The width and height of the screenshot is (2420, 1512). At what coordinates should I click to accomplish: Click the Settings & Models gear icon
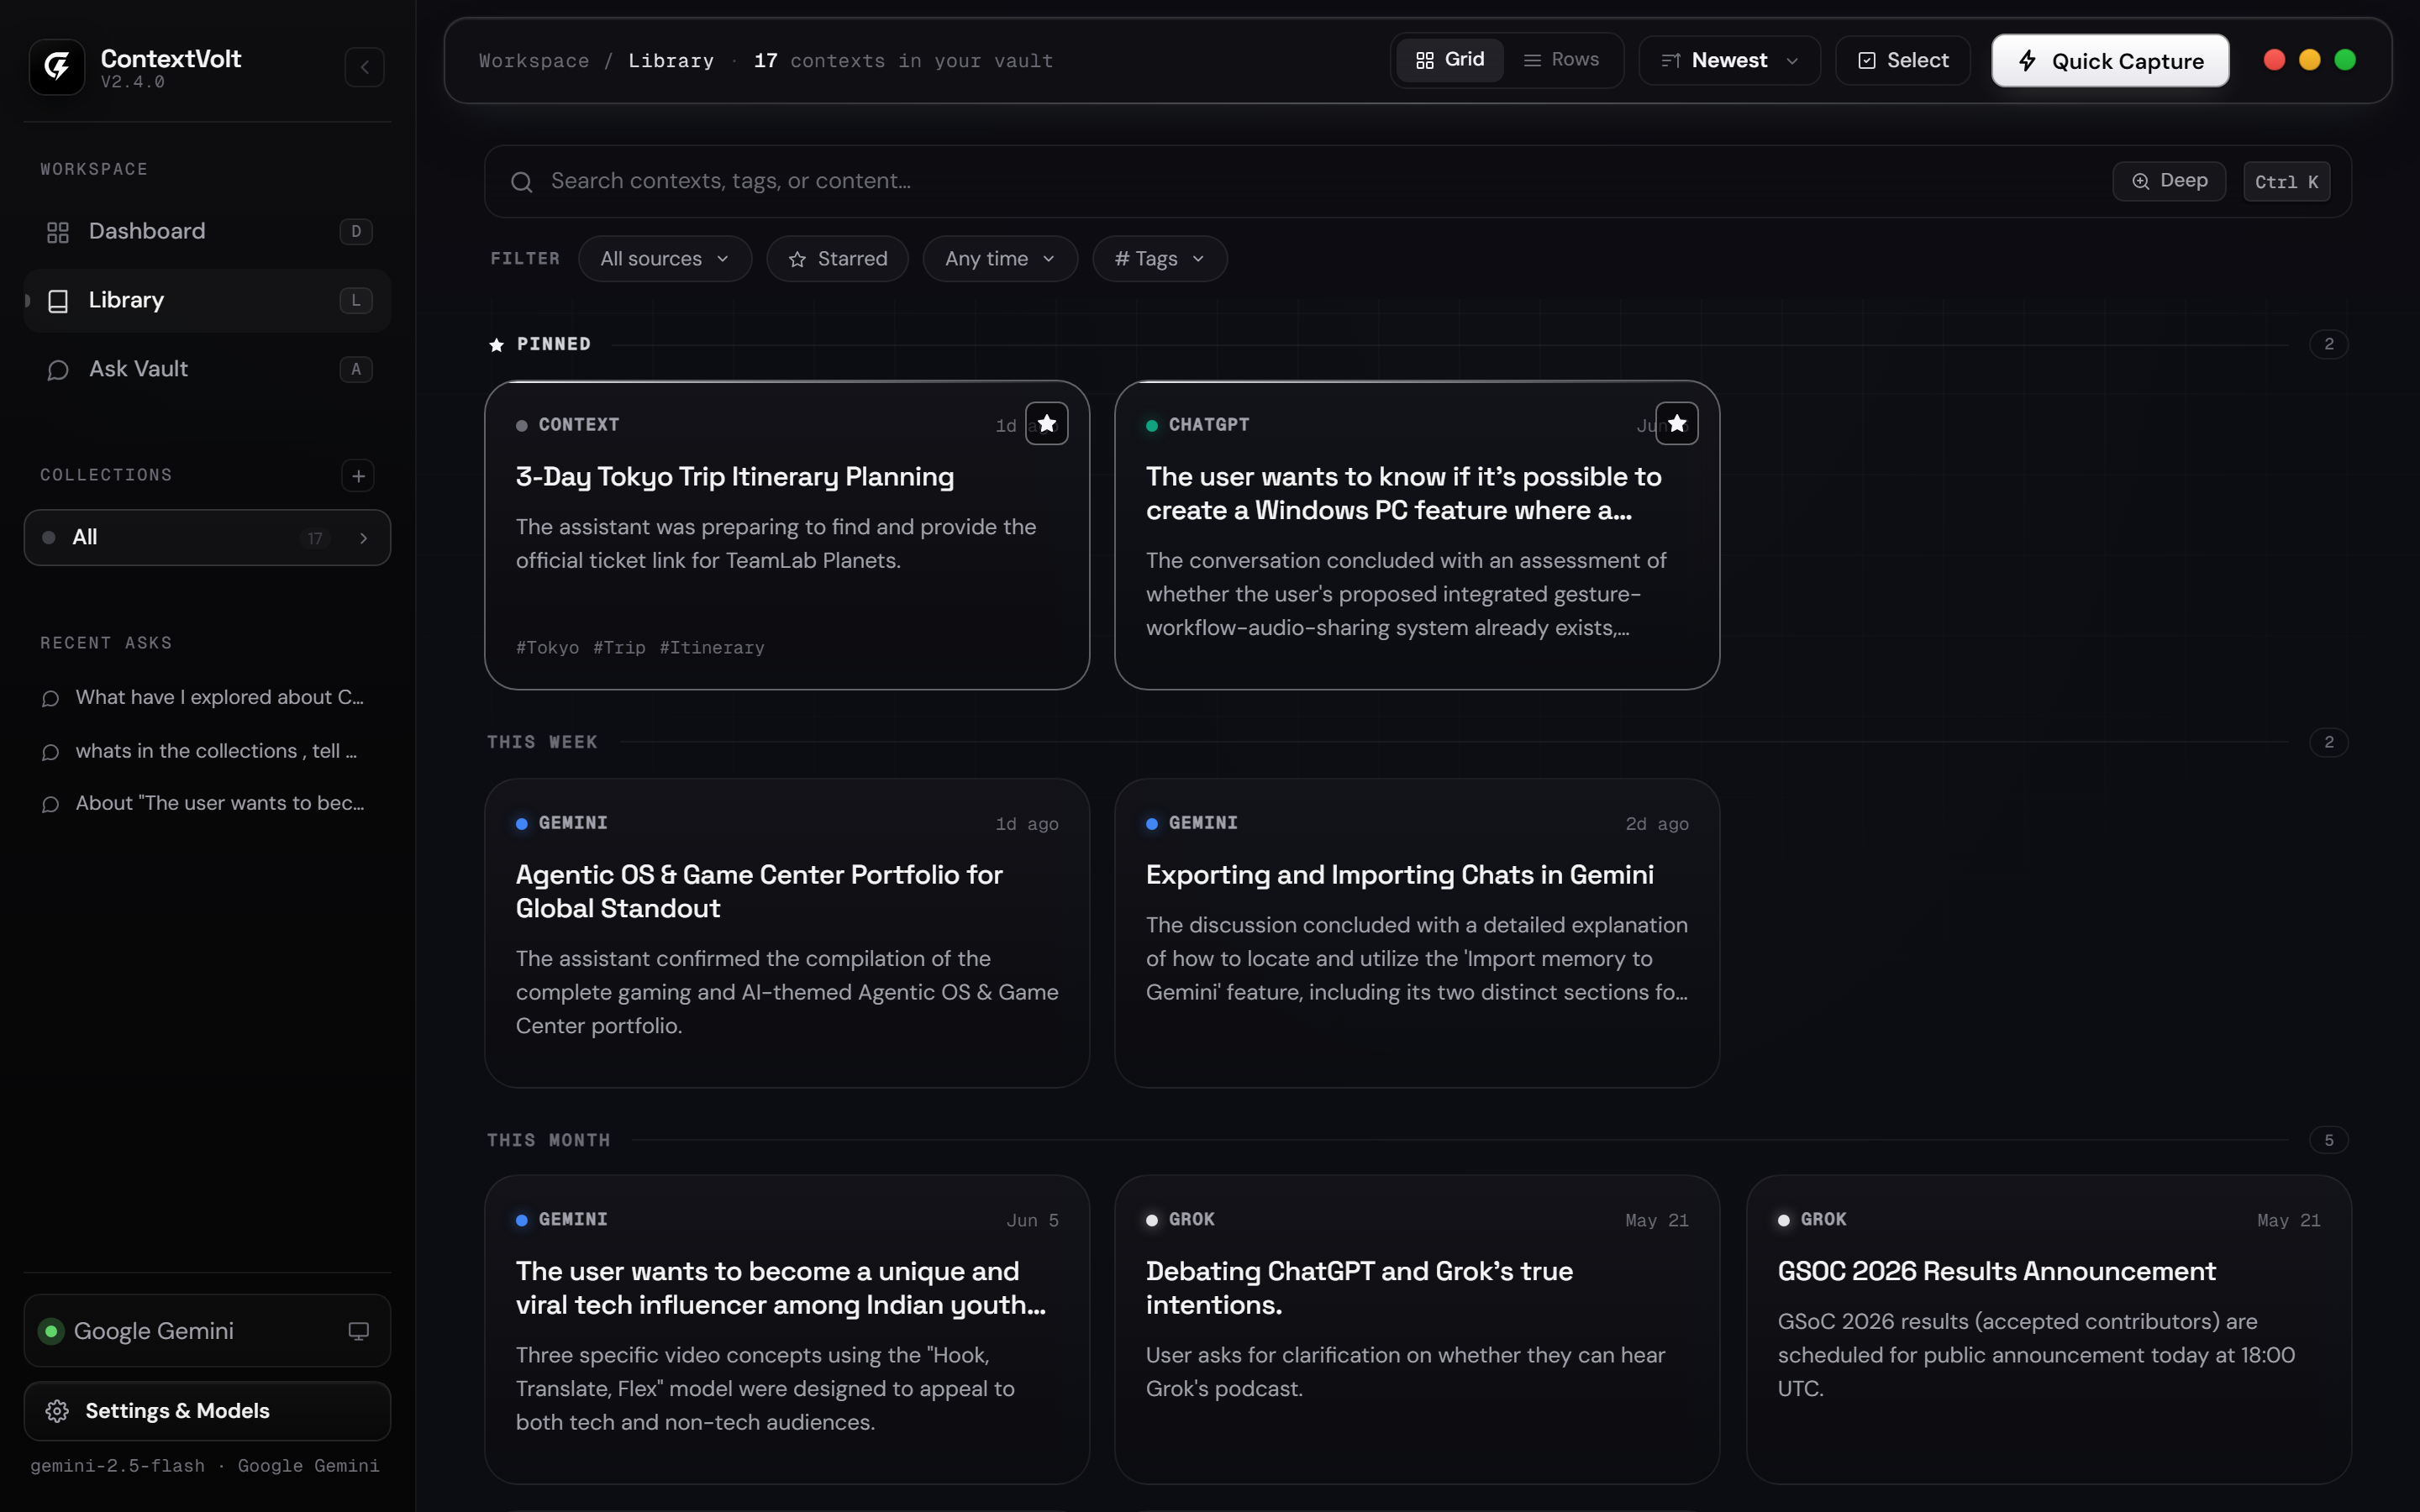tap(57, 1411)
